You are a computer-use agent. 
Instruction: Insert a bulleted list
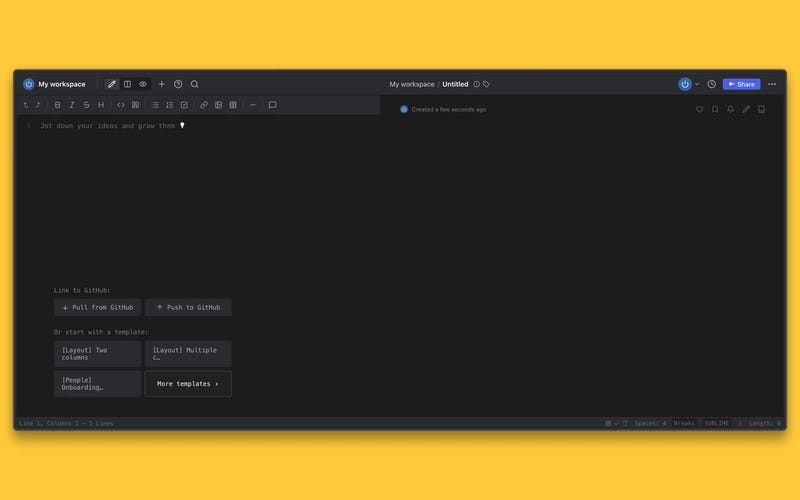pos(155,105)
